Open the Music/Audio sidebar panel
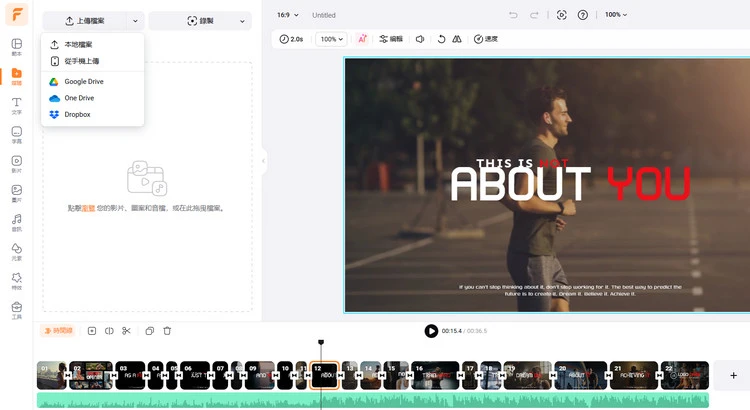This screenshot has height=410, width=750. pos(17,222)
